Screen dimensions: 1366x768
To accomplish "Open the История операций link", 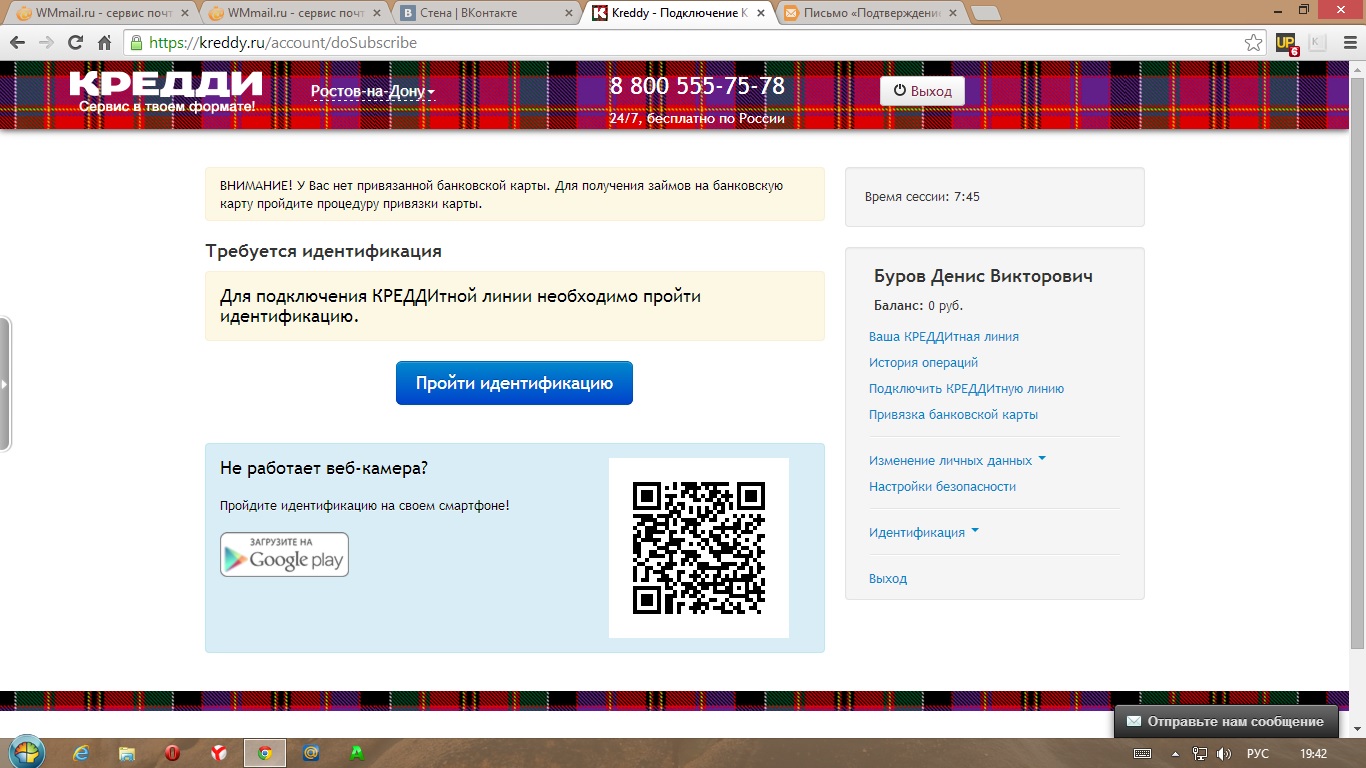I will 923,363.
